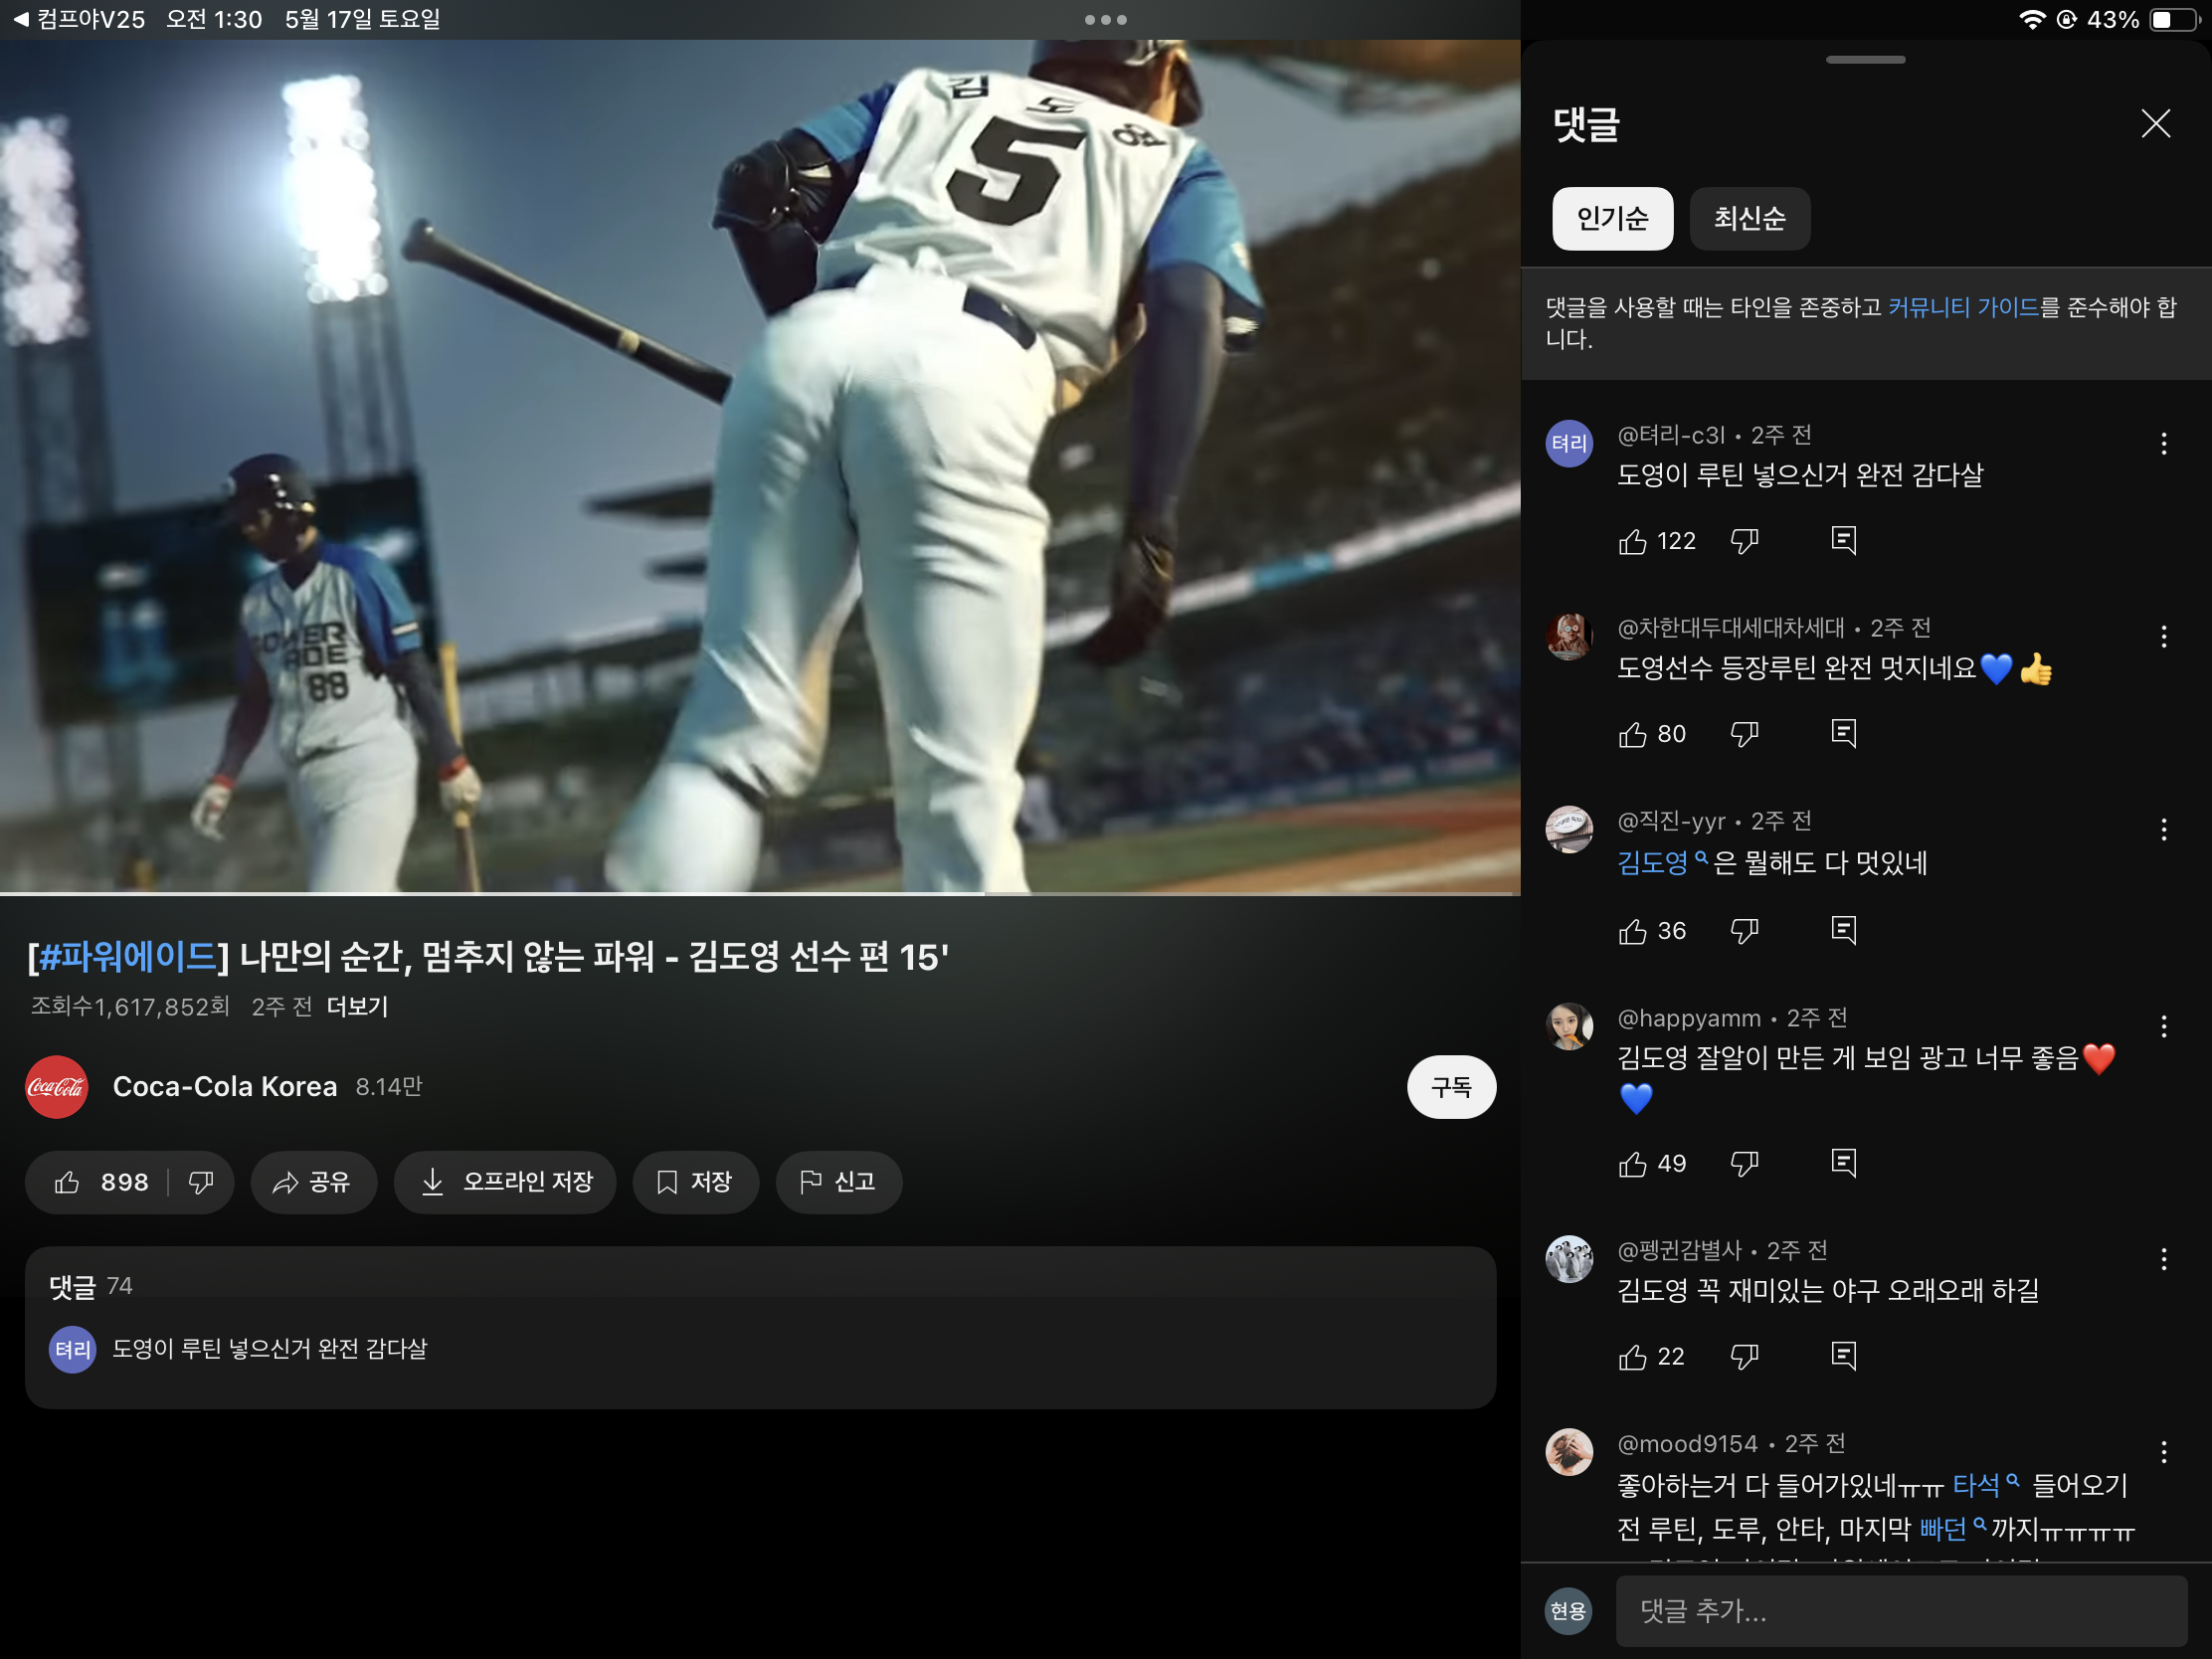Open the three-dot multitasking menu
This screenshot has height=1659, width=2212.
[1105, 19]
